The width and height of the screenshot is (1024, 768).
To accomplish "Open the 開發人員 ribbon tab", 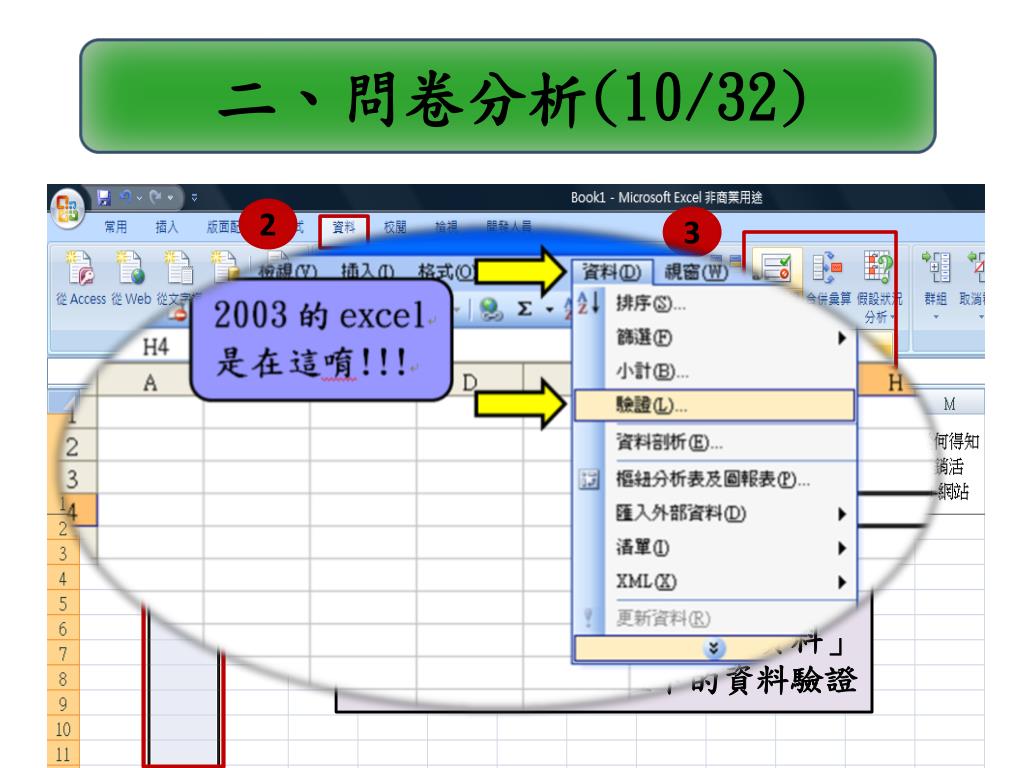I will point(508,227).
